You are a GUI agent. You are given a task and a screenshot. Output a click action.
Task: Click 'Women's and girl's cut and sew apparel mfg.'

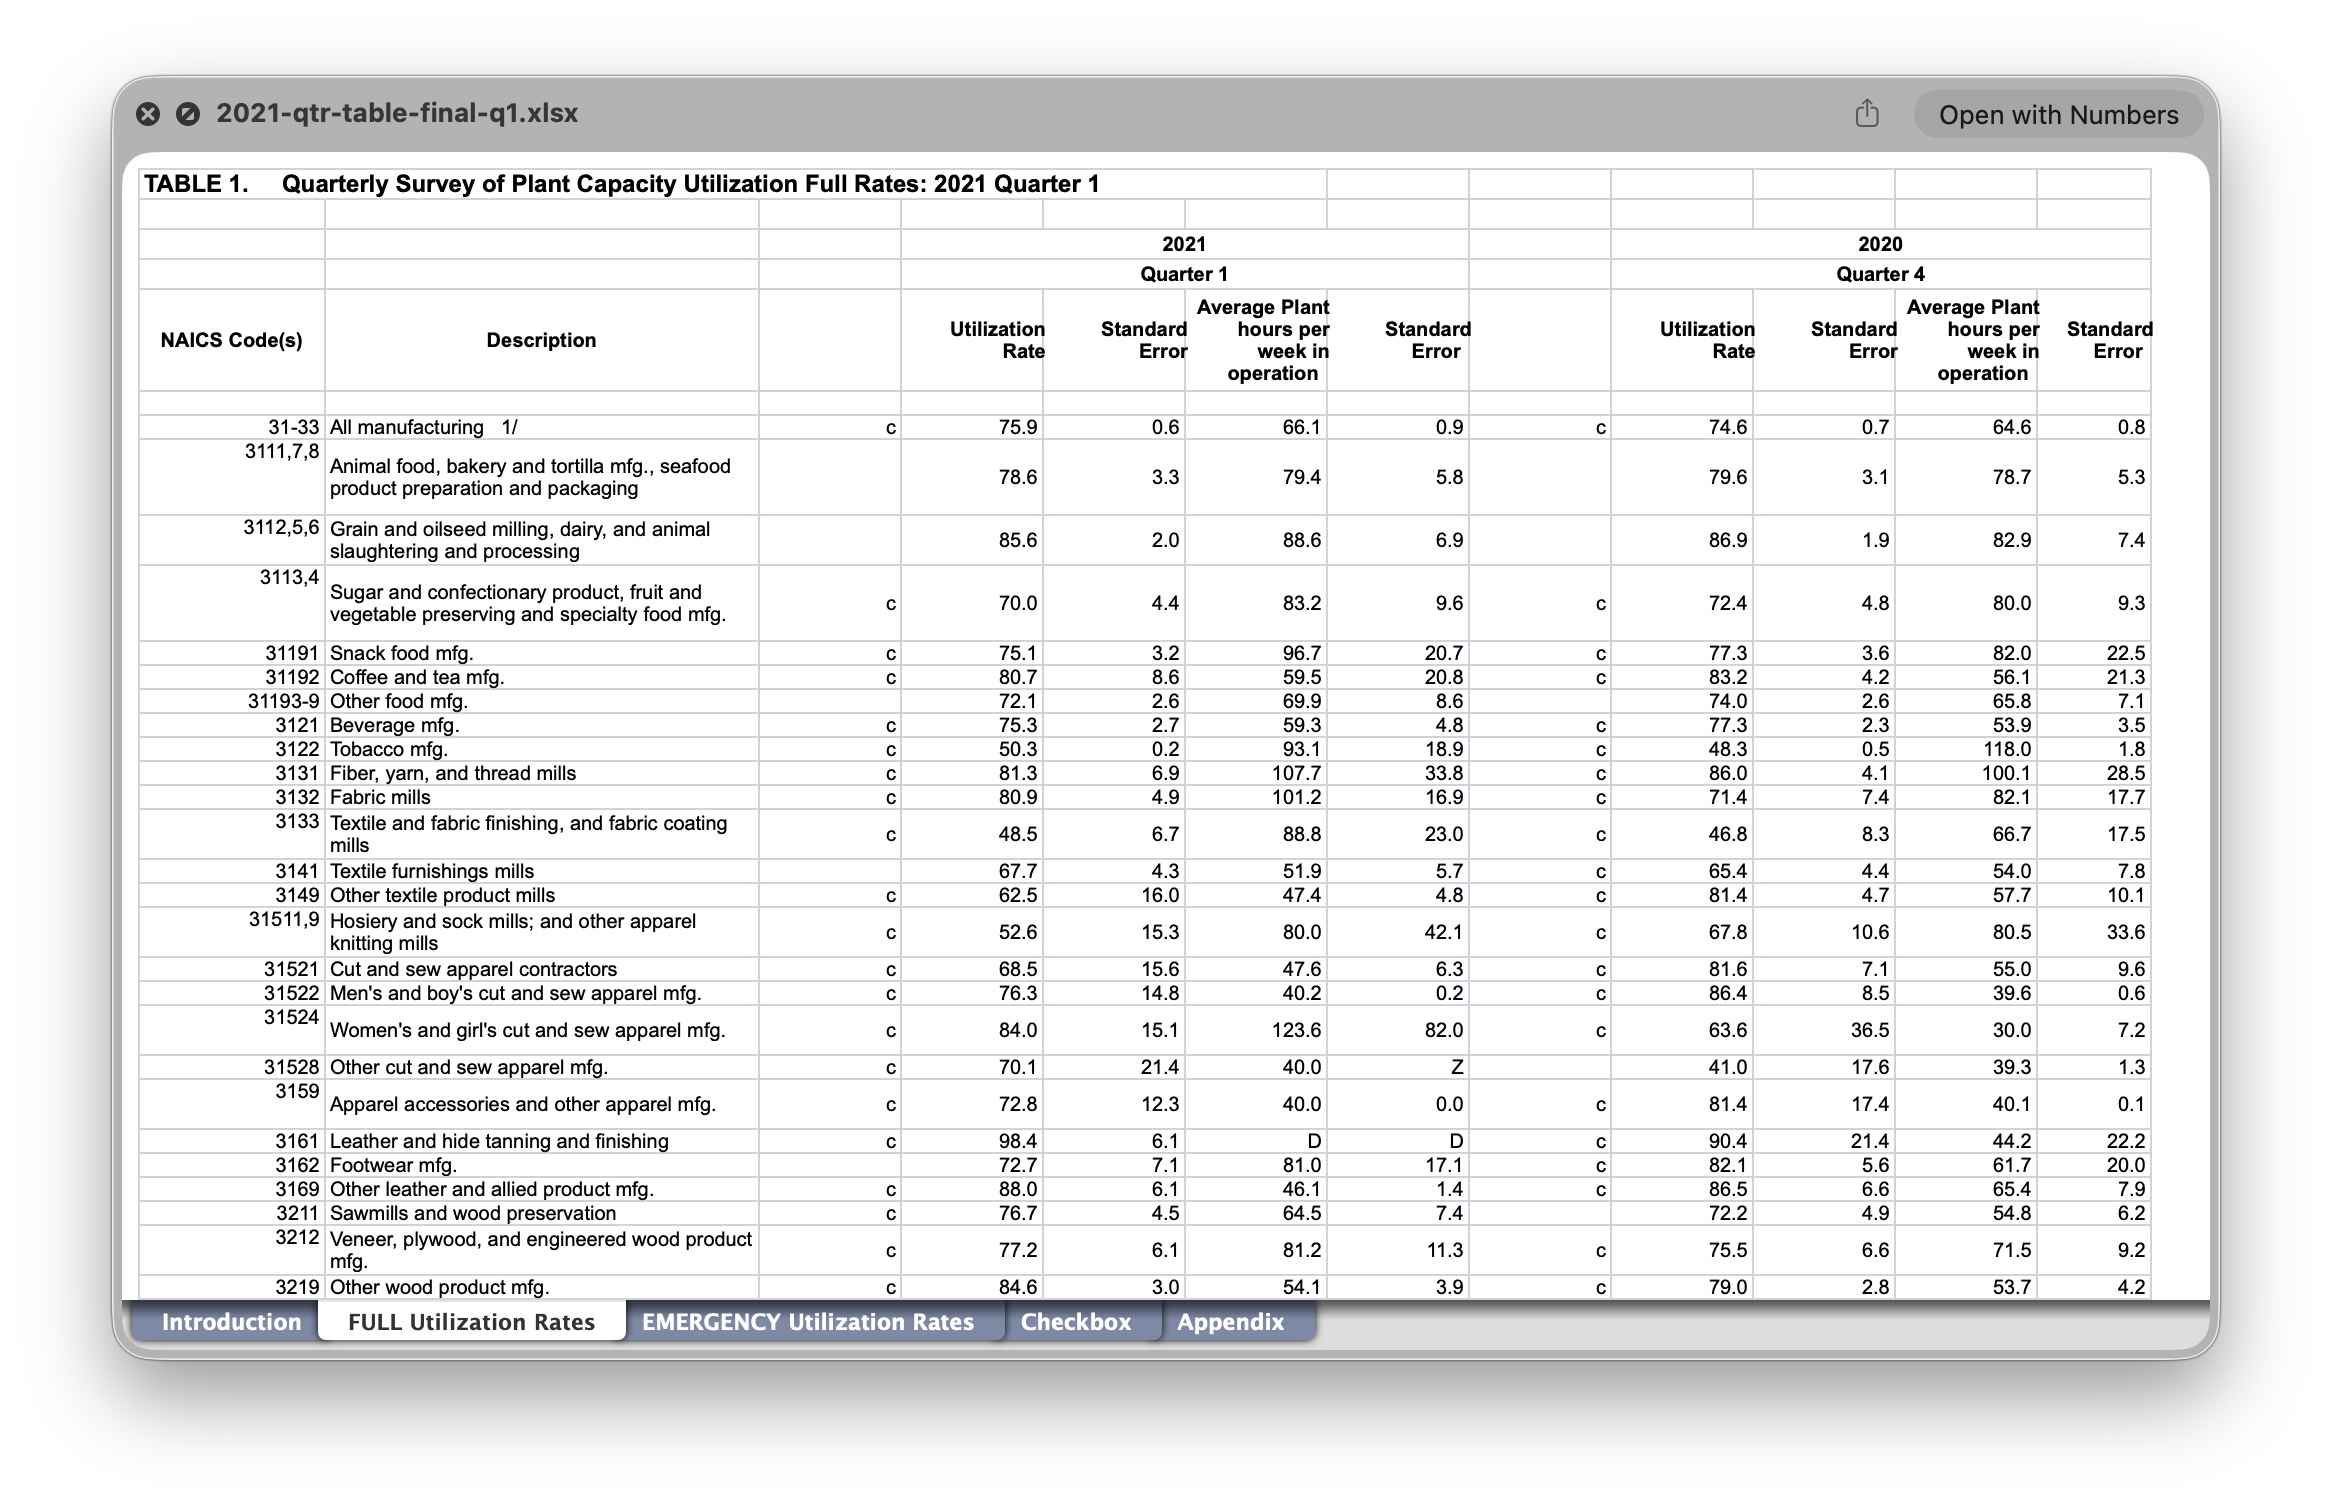click(x=541, y=1030)
